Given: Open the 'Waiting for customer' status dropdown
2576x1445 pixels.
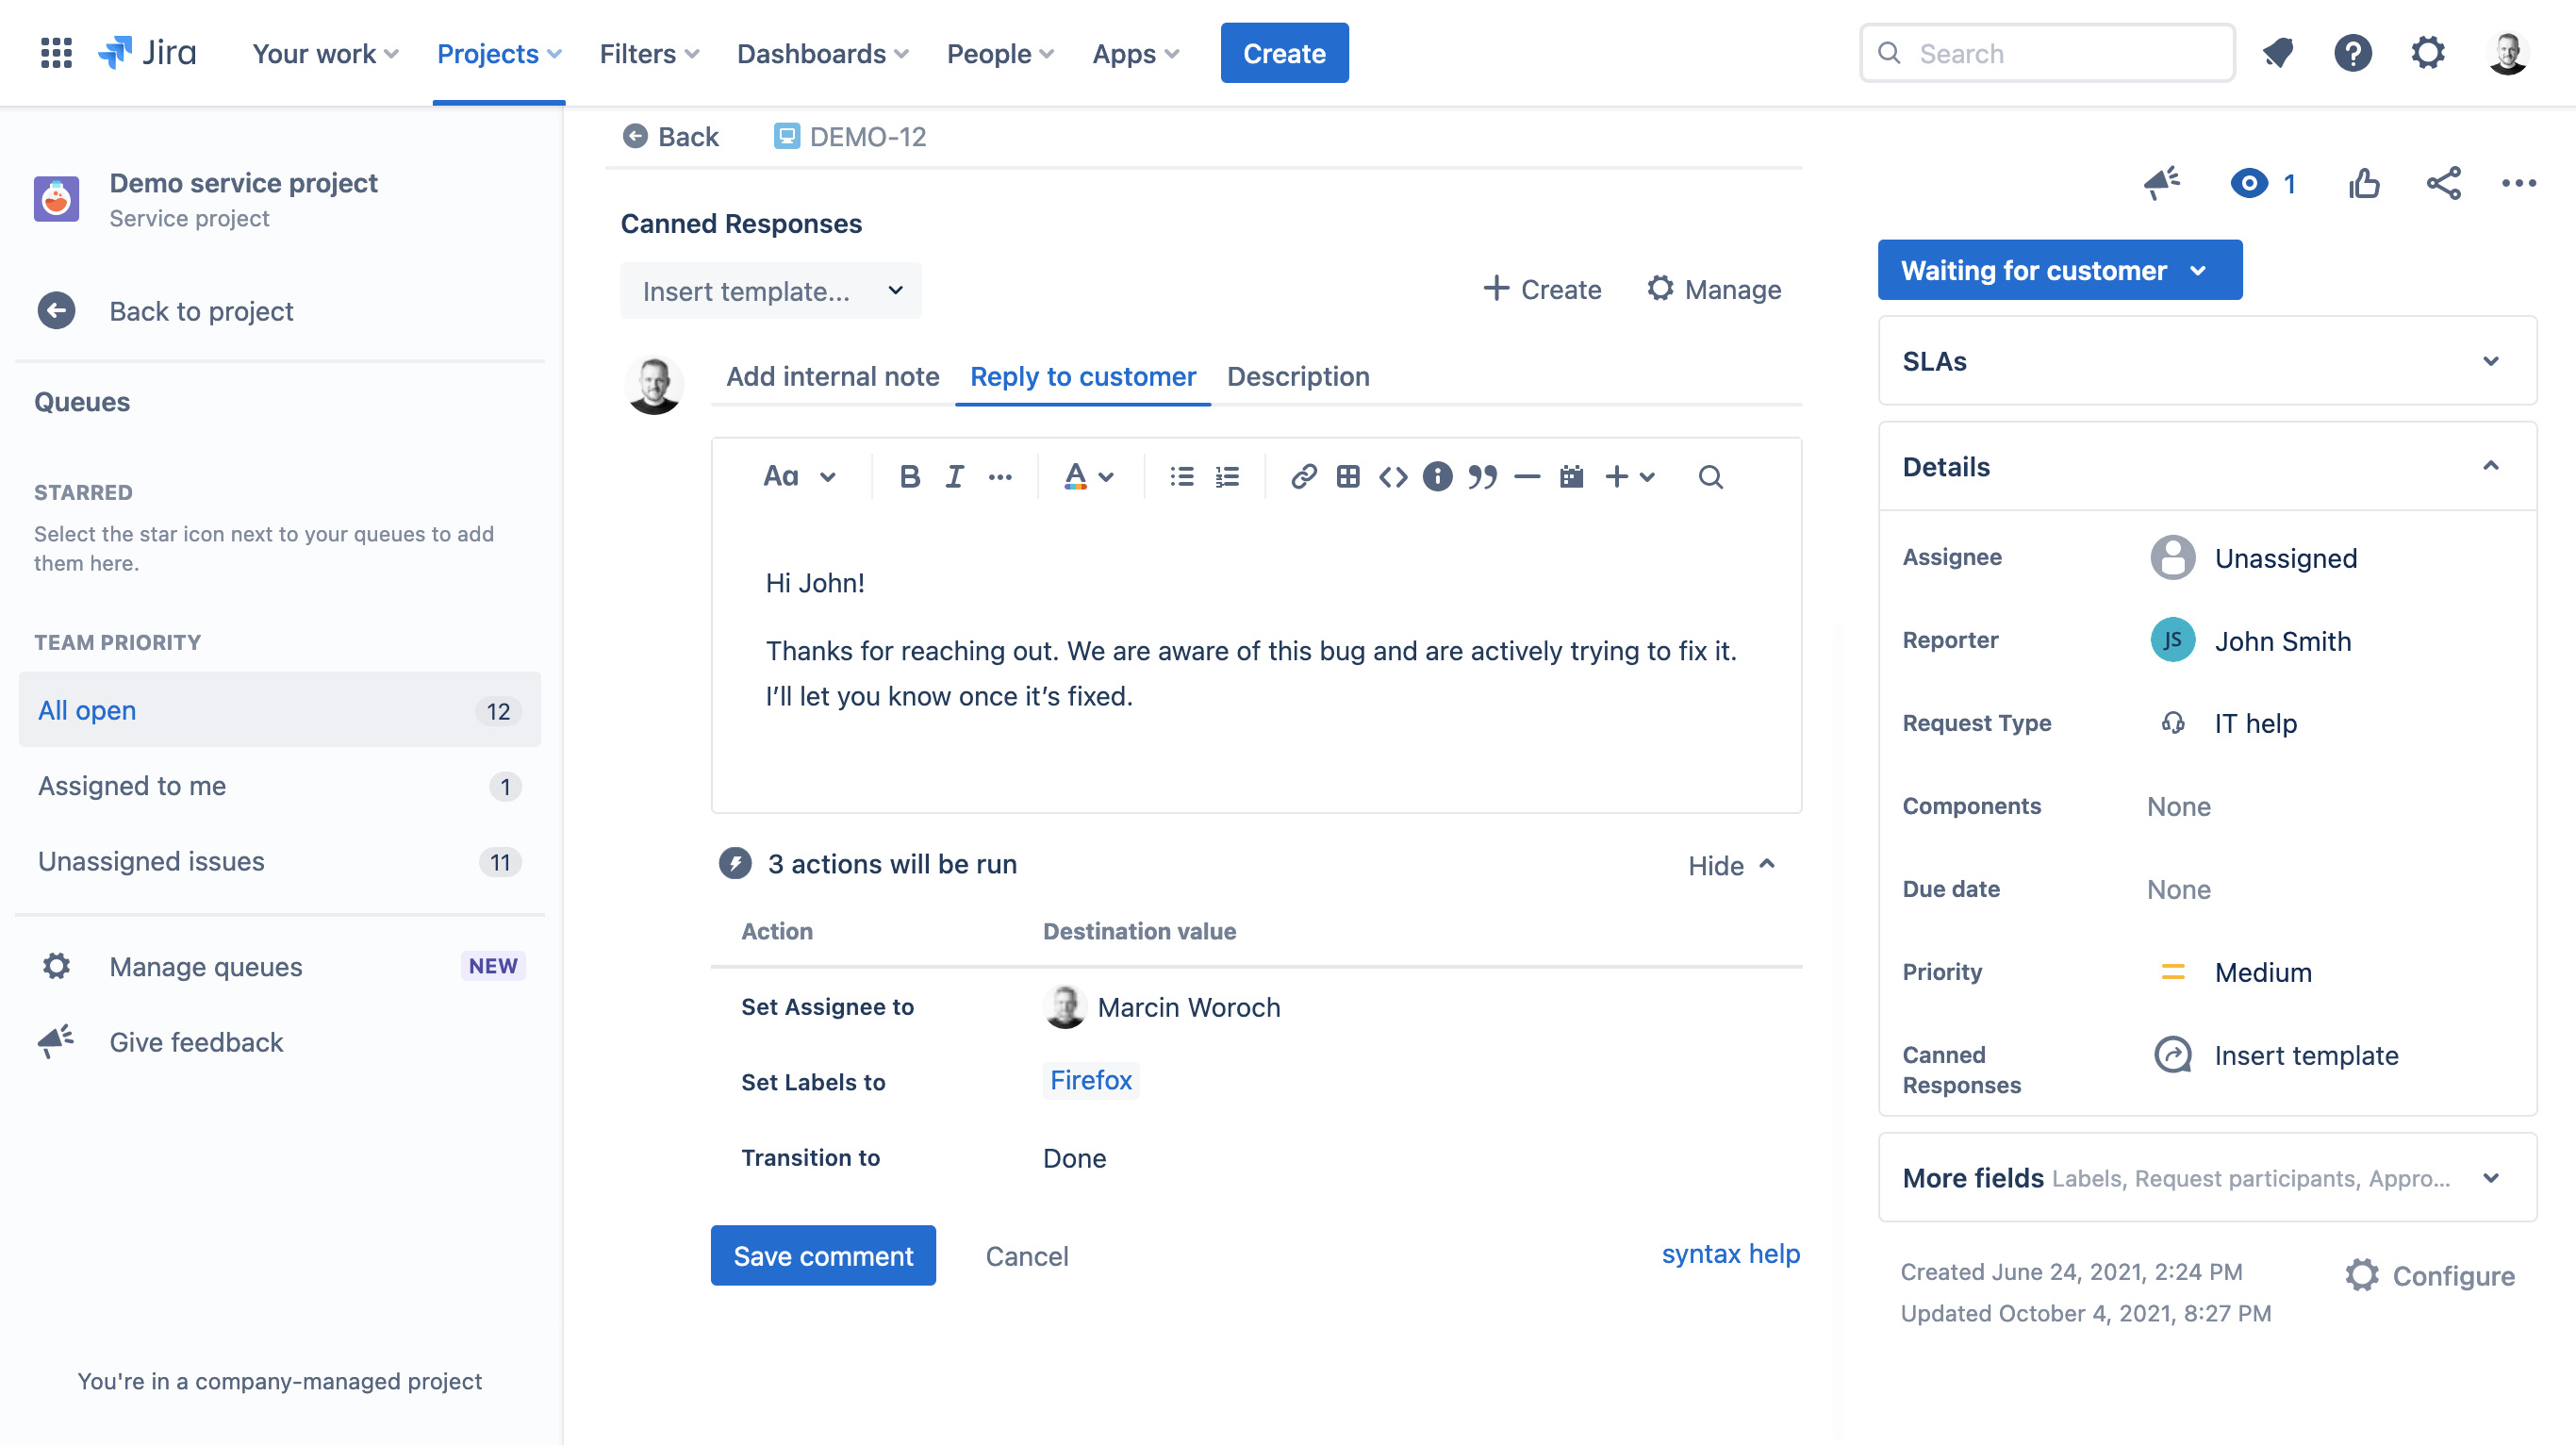Looking at the screenshot, I should (x=2056, y=269).
